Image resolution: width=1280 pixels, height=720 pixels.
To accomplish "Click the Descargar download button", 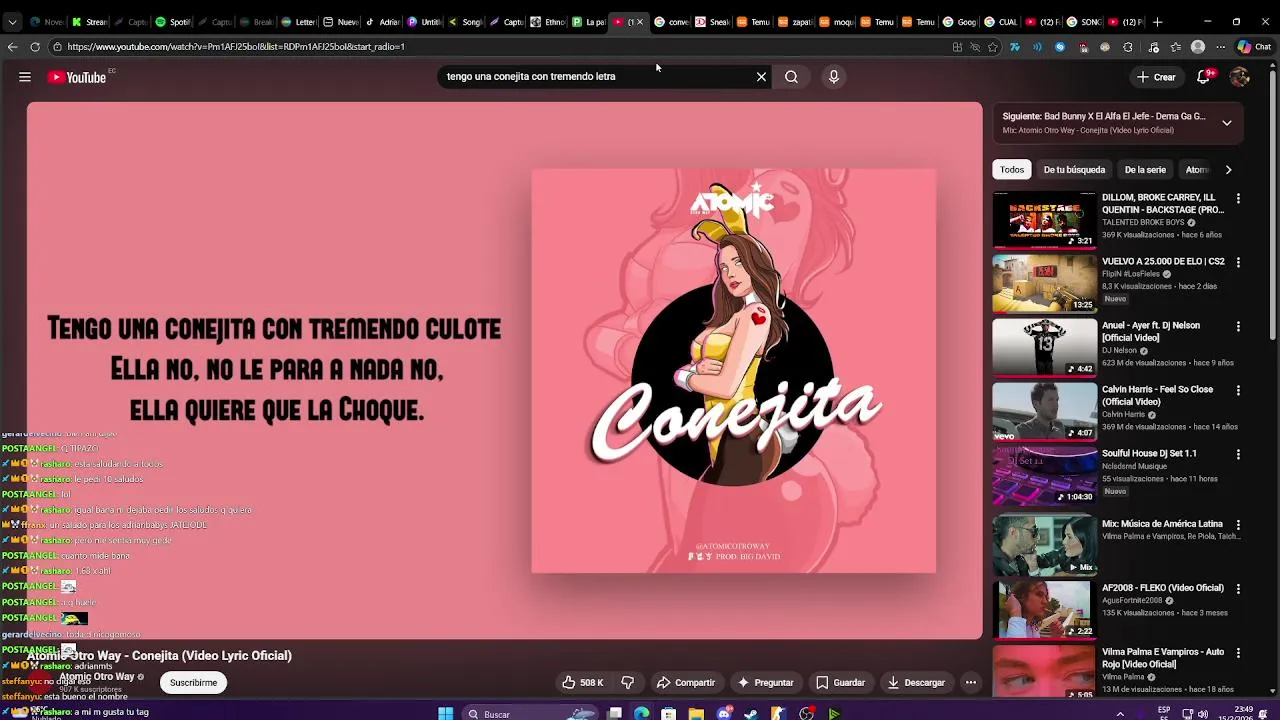I will (916, 683).
